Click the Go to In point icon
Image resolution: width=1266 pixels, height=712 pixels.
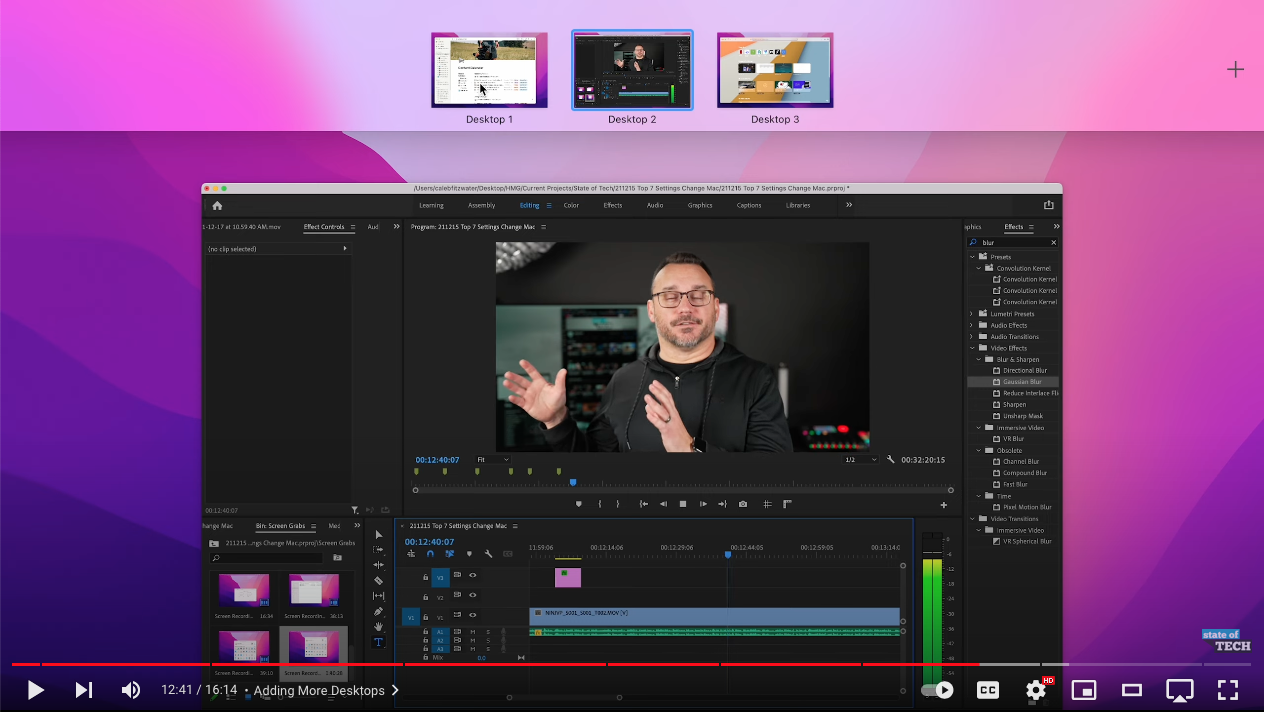point(644,504)
